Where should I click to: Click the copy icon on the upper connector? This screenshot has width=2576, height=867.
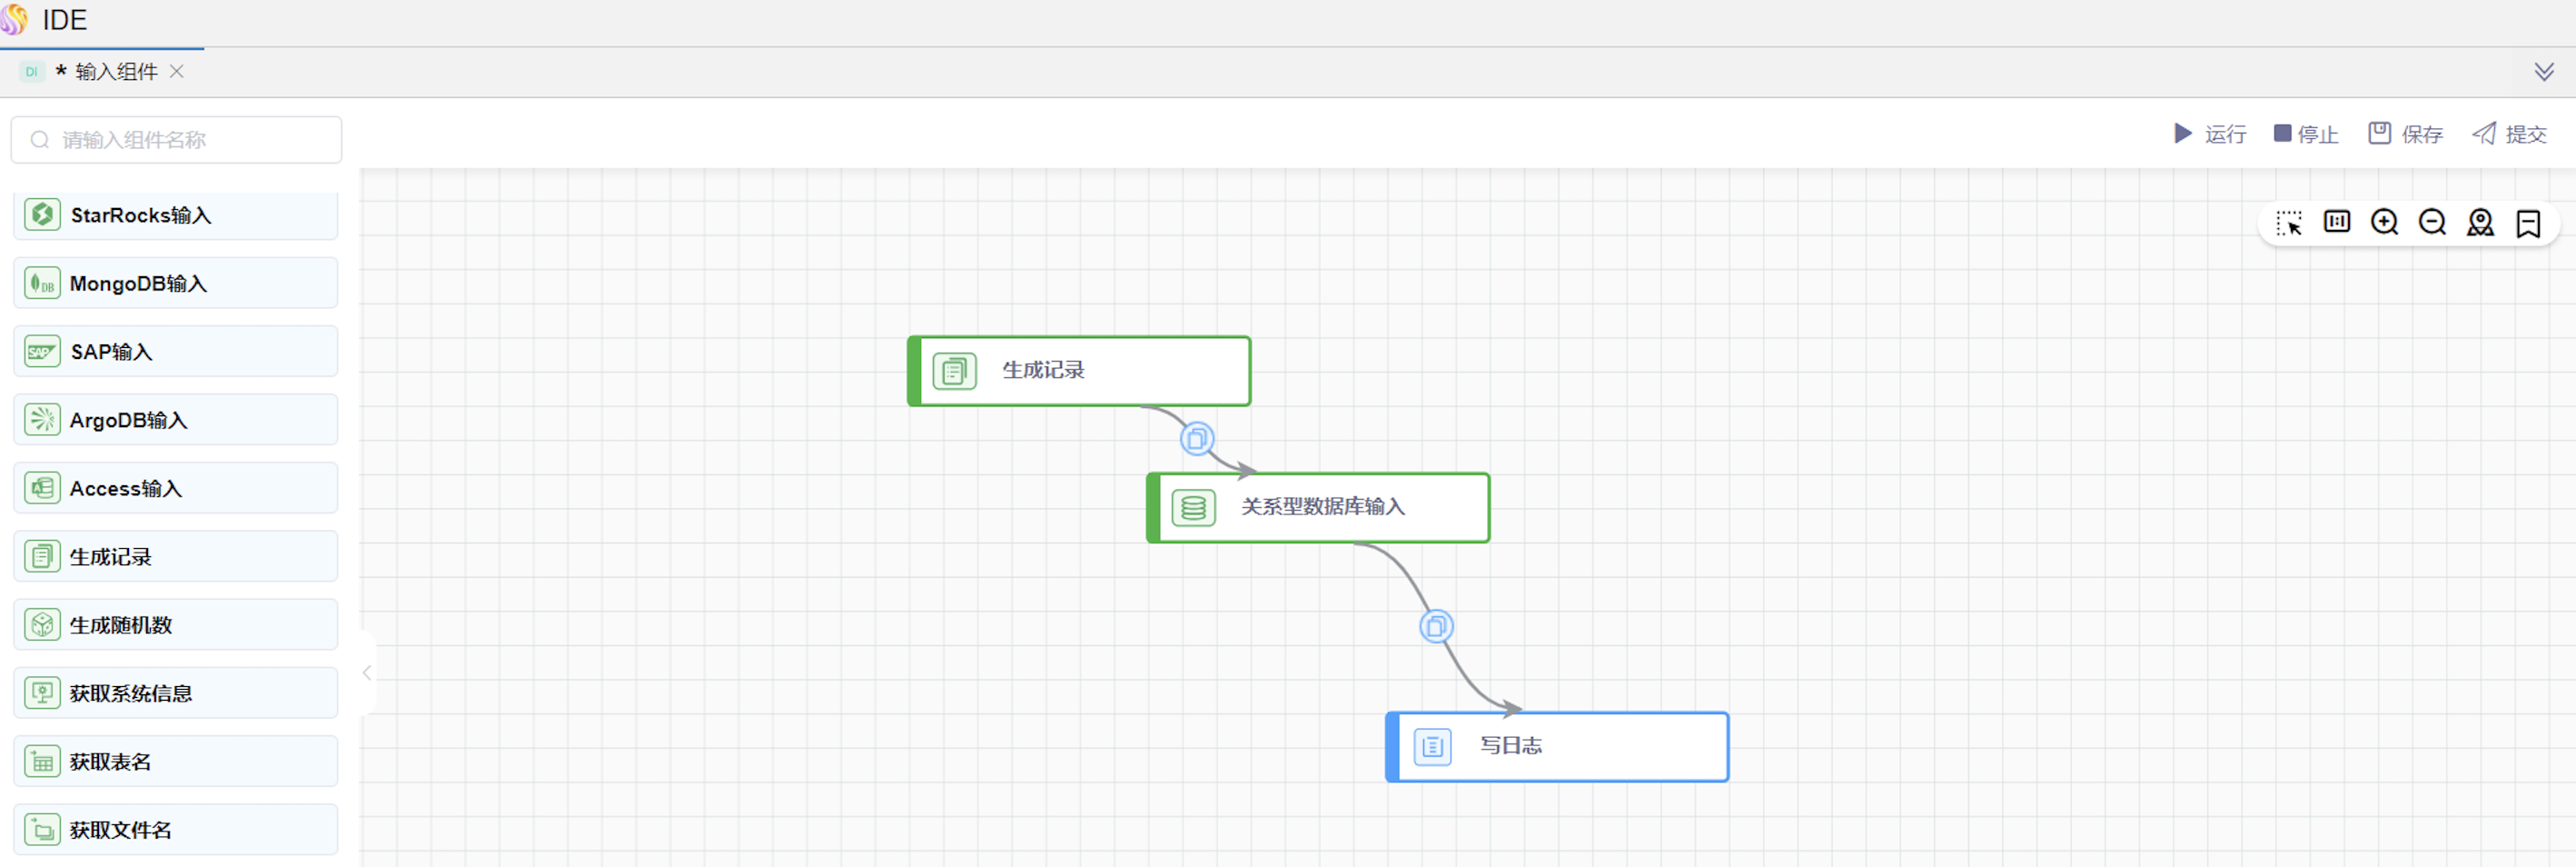1196,438
